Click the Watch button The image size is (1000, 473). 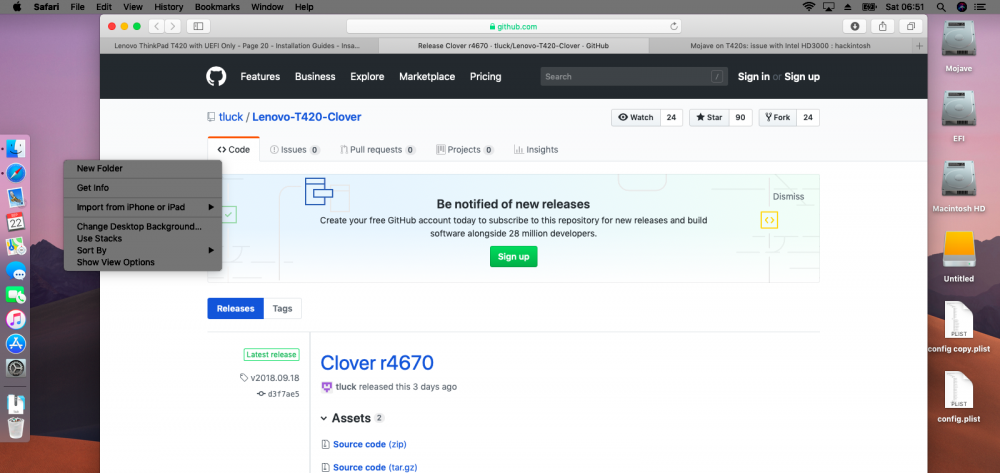coord(636,117)
